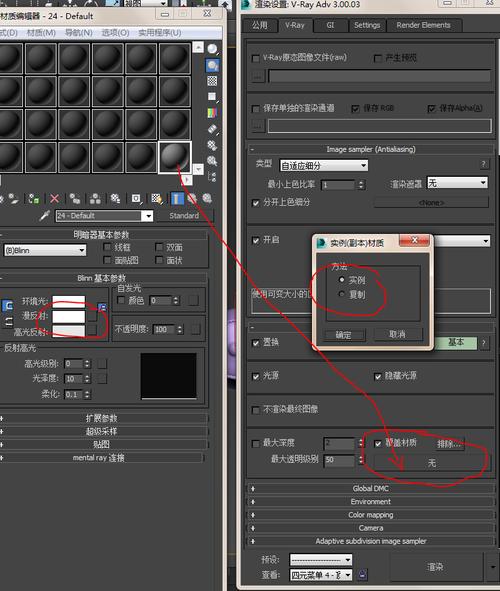Click the 取消 button in the dialog
The width and height of the screenshot is (500, 591).
tap(397, 334)
